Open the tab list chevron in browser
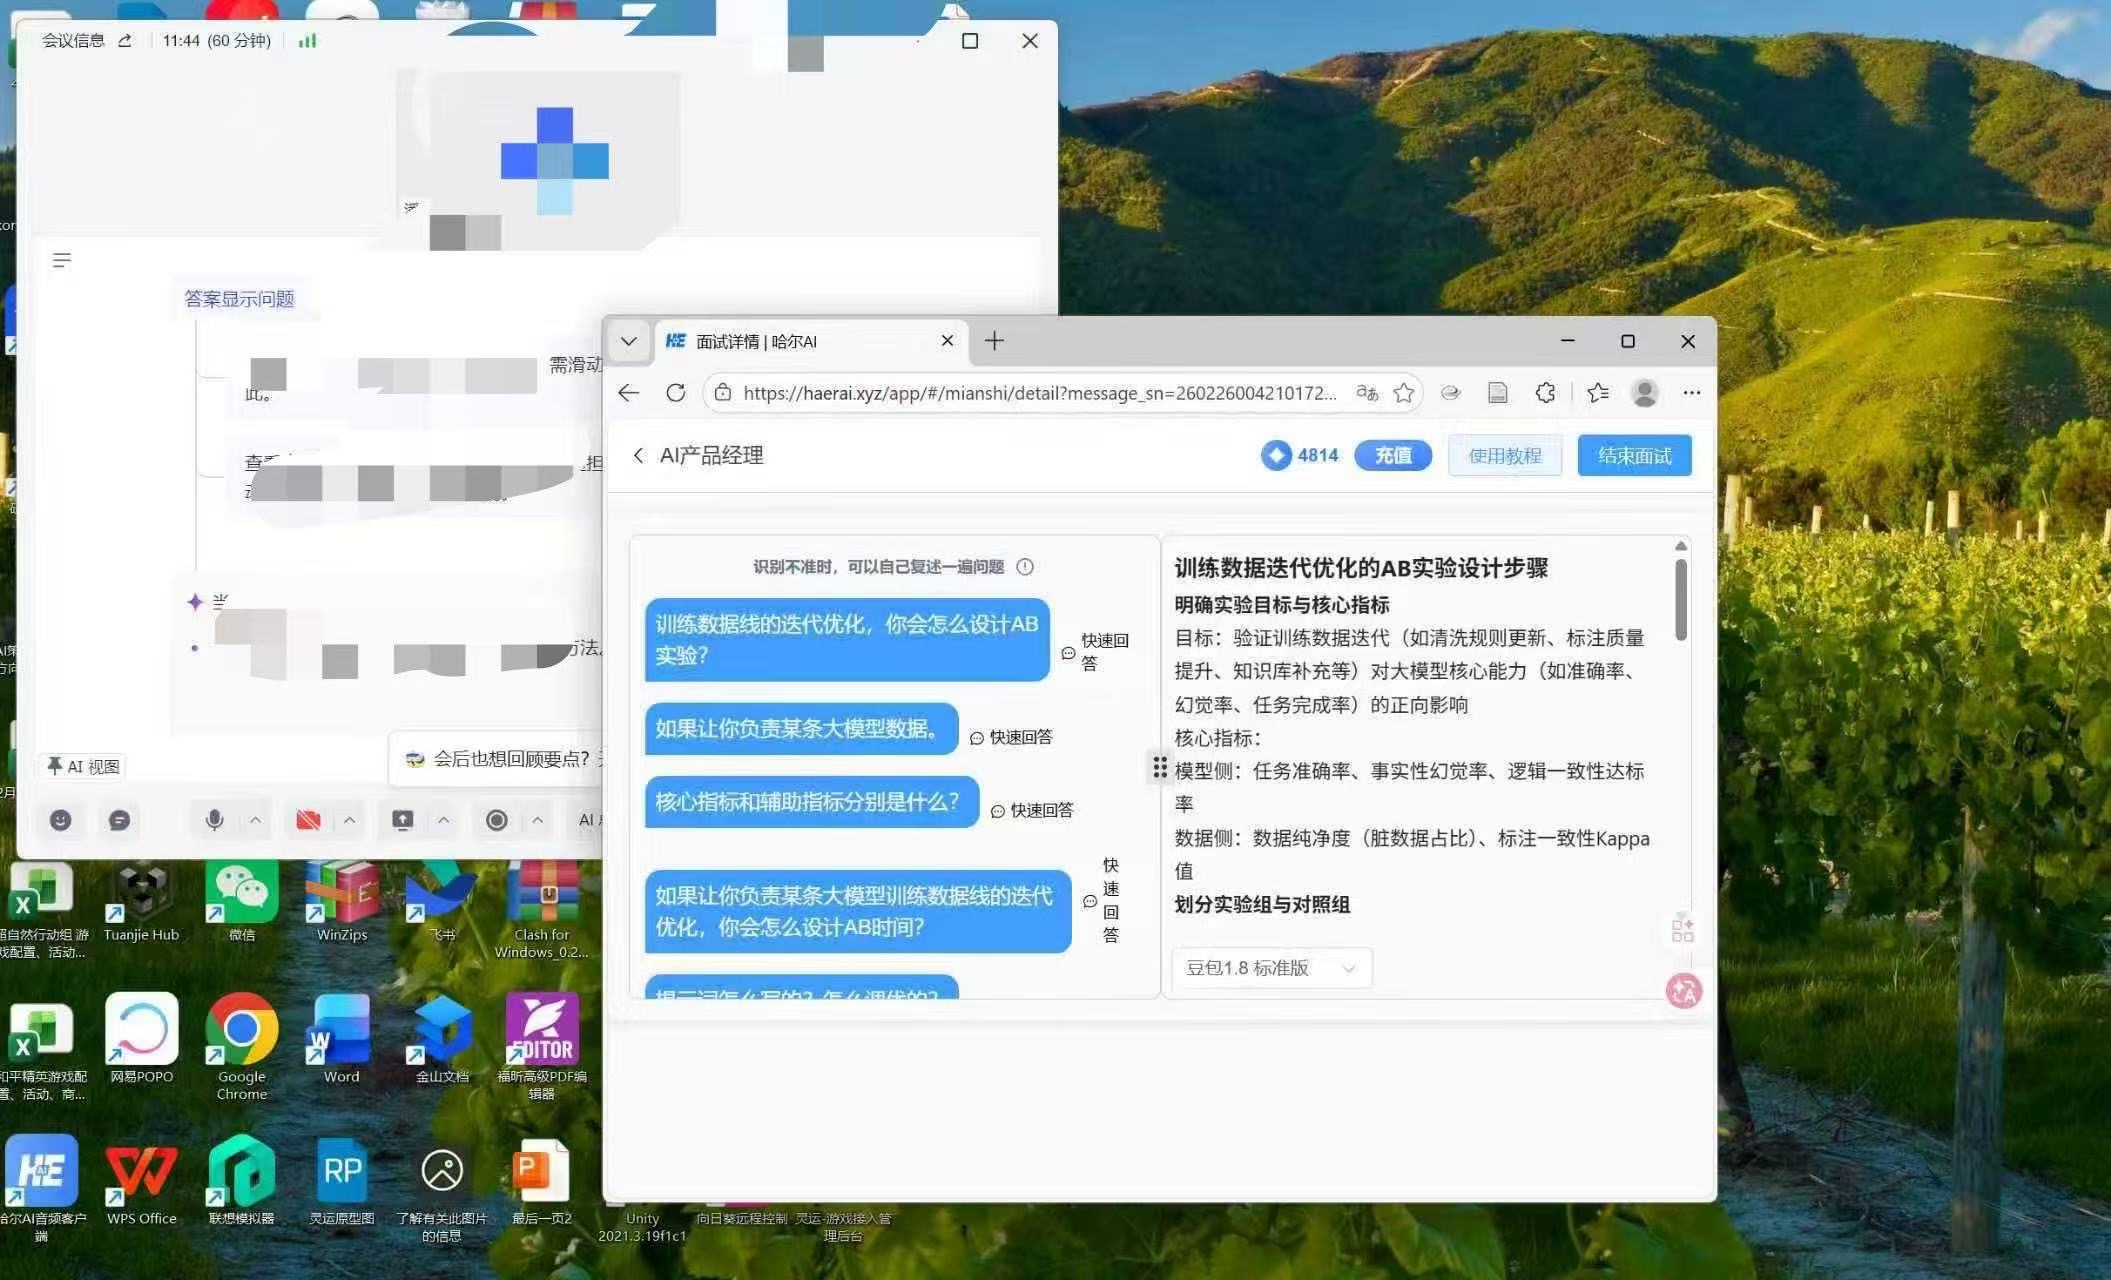 [x=629, y=341]
